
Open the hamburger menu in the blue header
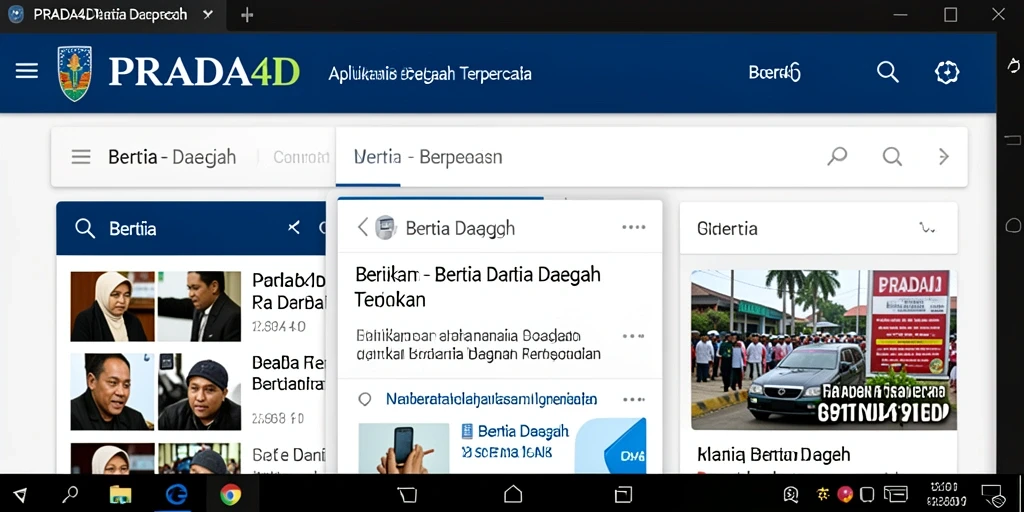[27, 71]
